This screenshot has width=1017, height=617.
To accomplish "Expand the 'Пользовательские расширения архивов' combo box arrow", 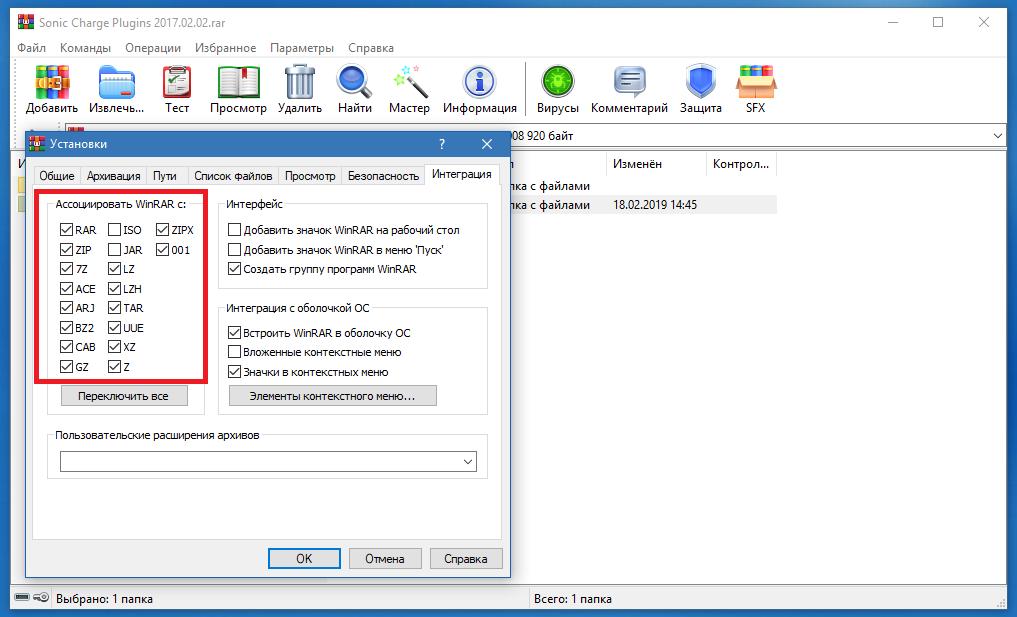I will click(468, 462).
